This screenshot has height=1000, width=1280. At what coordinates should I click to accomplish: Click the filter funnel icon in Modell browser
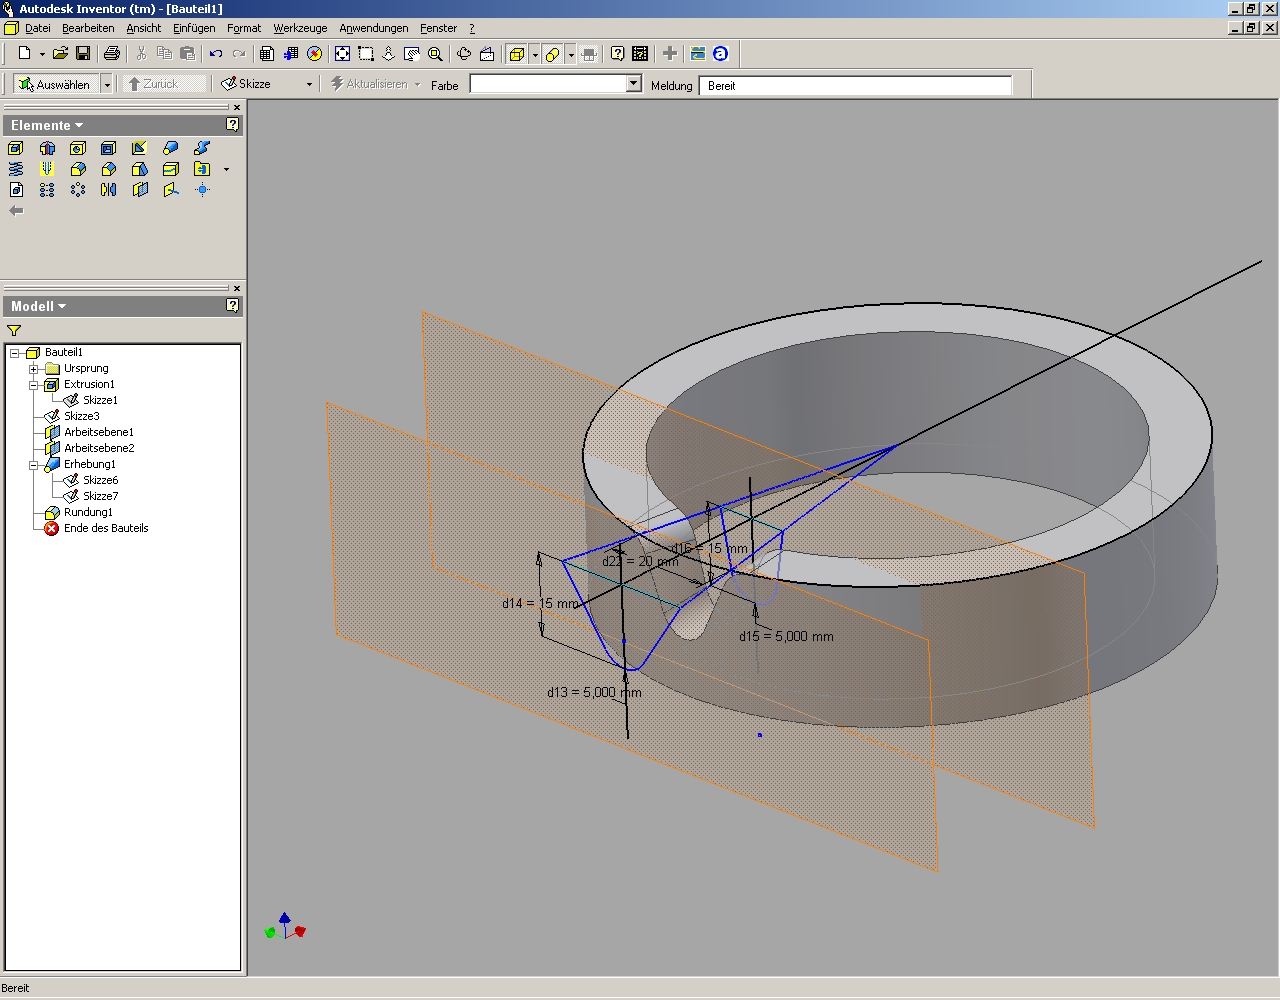pyautogui.click(x=14, y=331)
